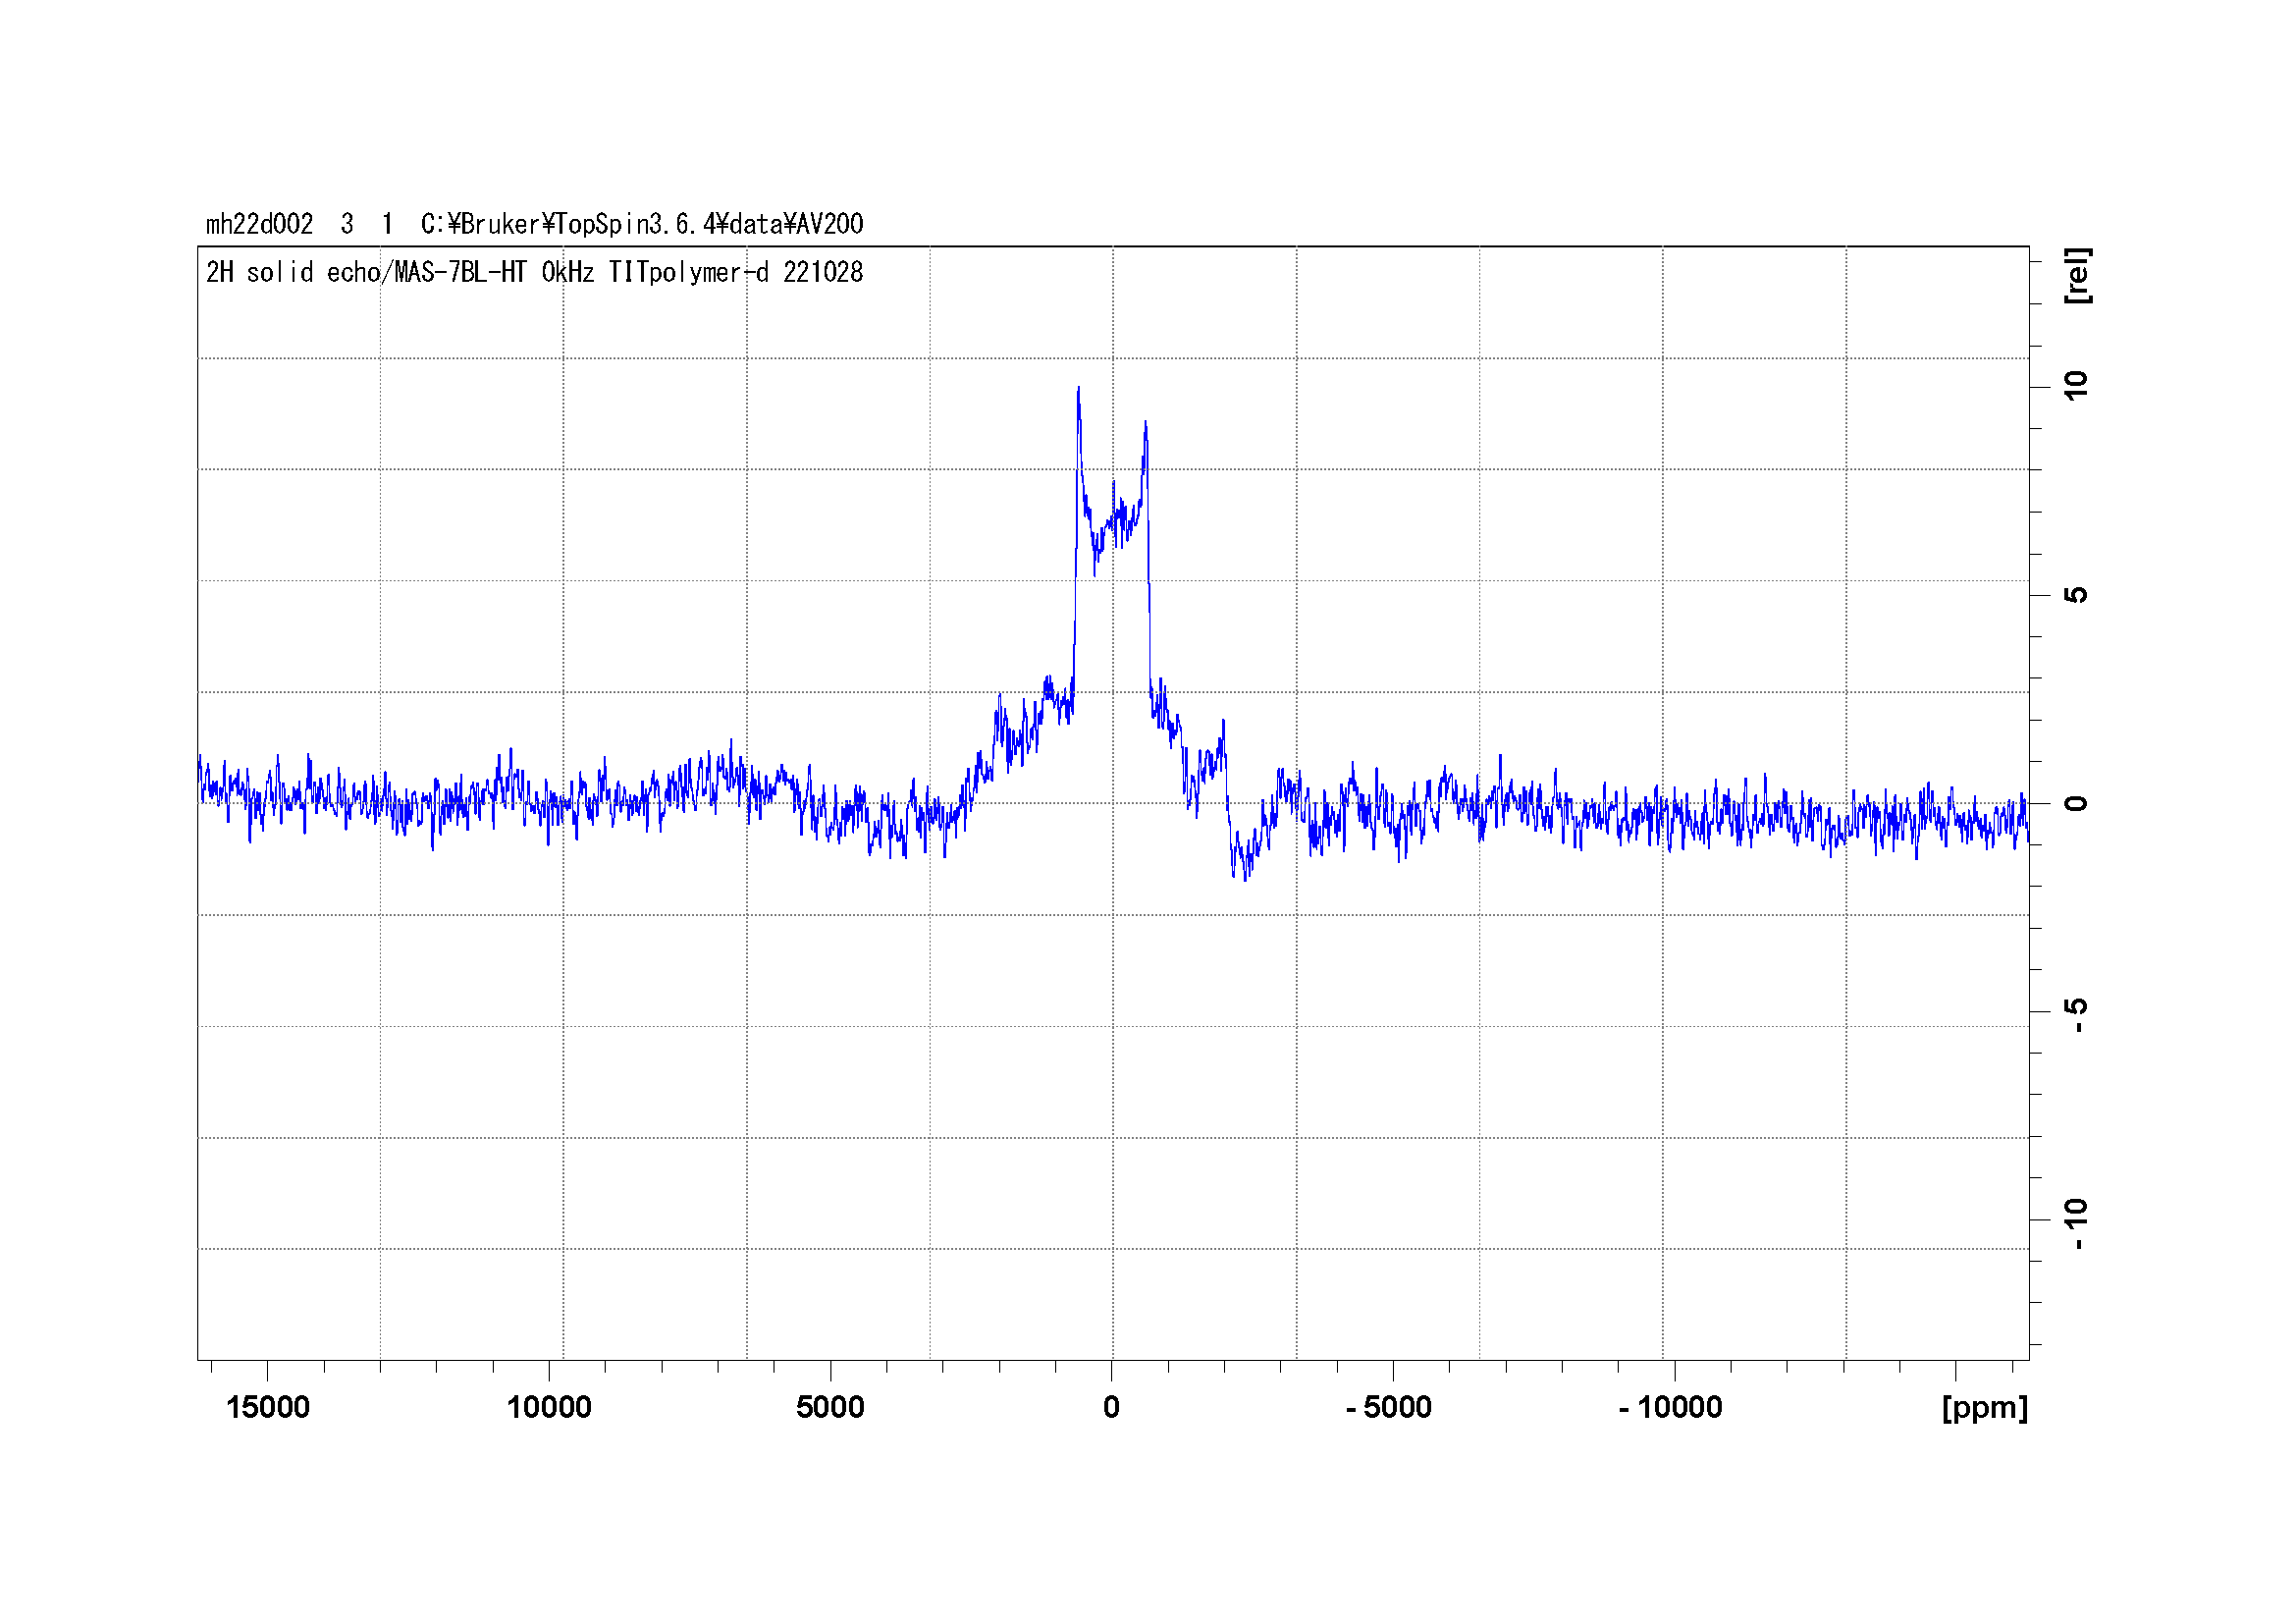Click the x-axis label '- 10000'

coord(1670,1407)
